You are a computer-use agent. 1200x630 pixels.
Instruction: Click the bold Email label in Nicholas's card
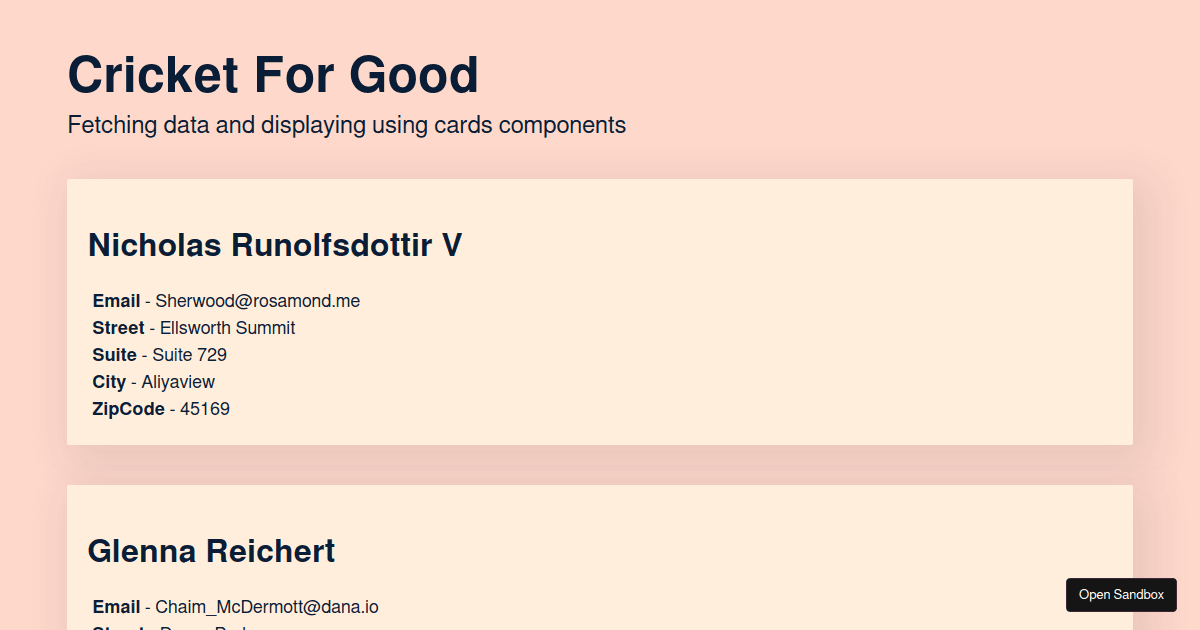[x=116, y=301]
